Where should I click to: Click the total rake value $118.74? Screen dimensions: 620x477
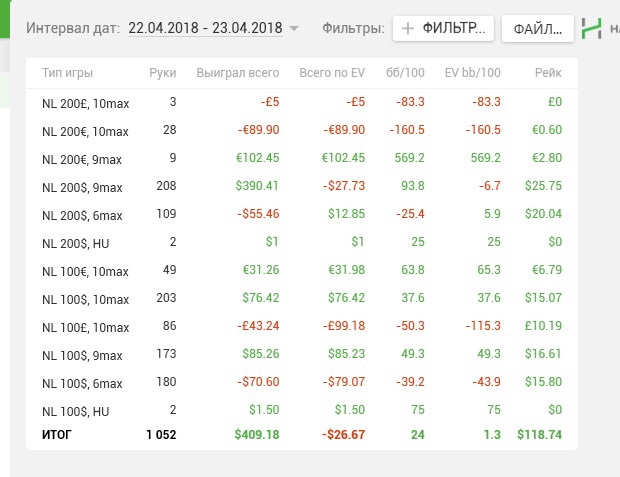[x=540, y=434]
